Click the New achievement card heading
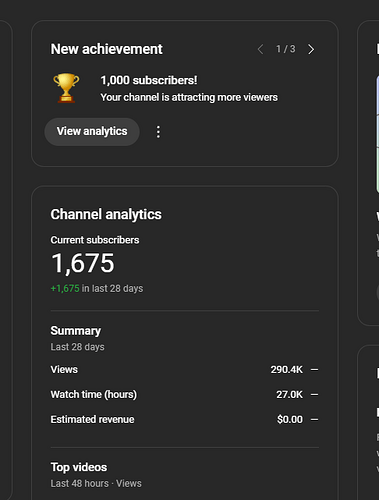Viewport: 379px width, 500px height. [106, 49]
